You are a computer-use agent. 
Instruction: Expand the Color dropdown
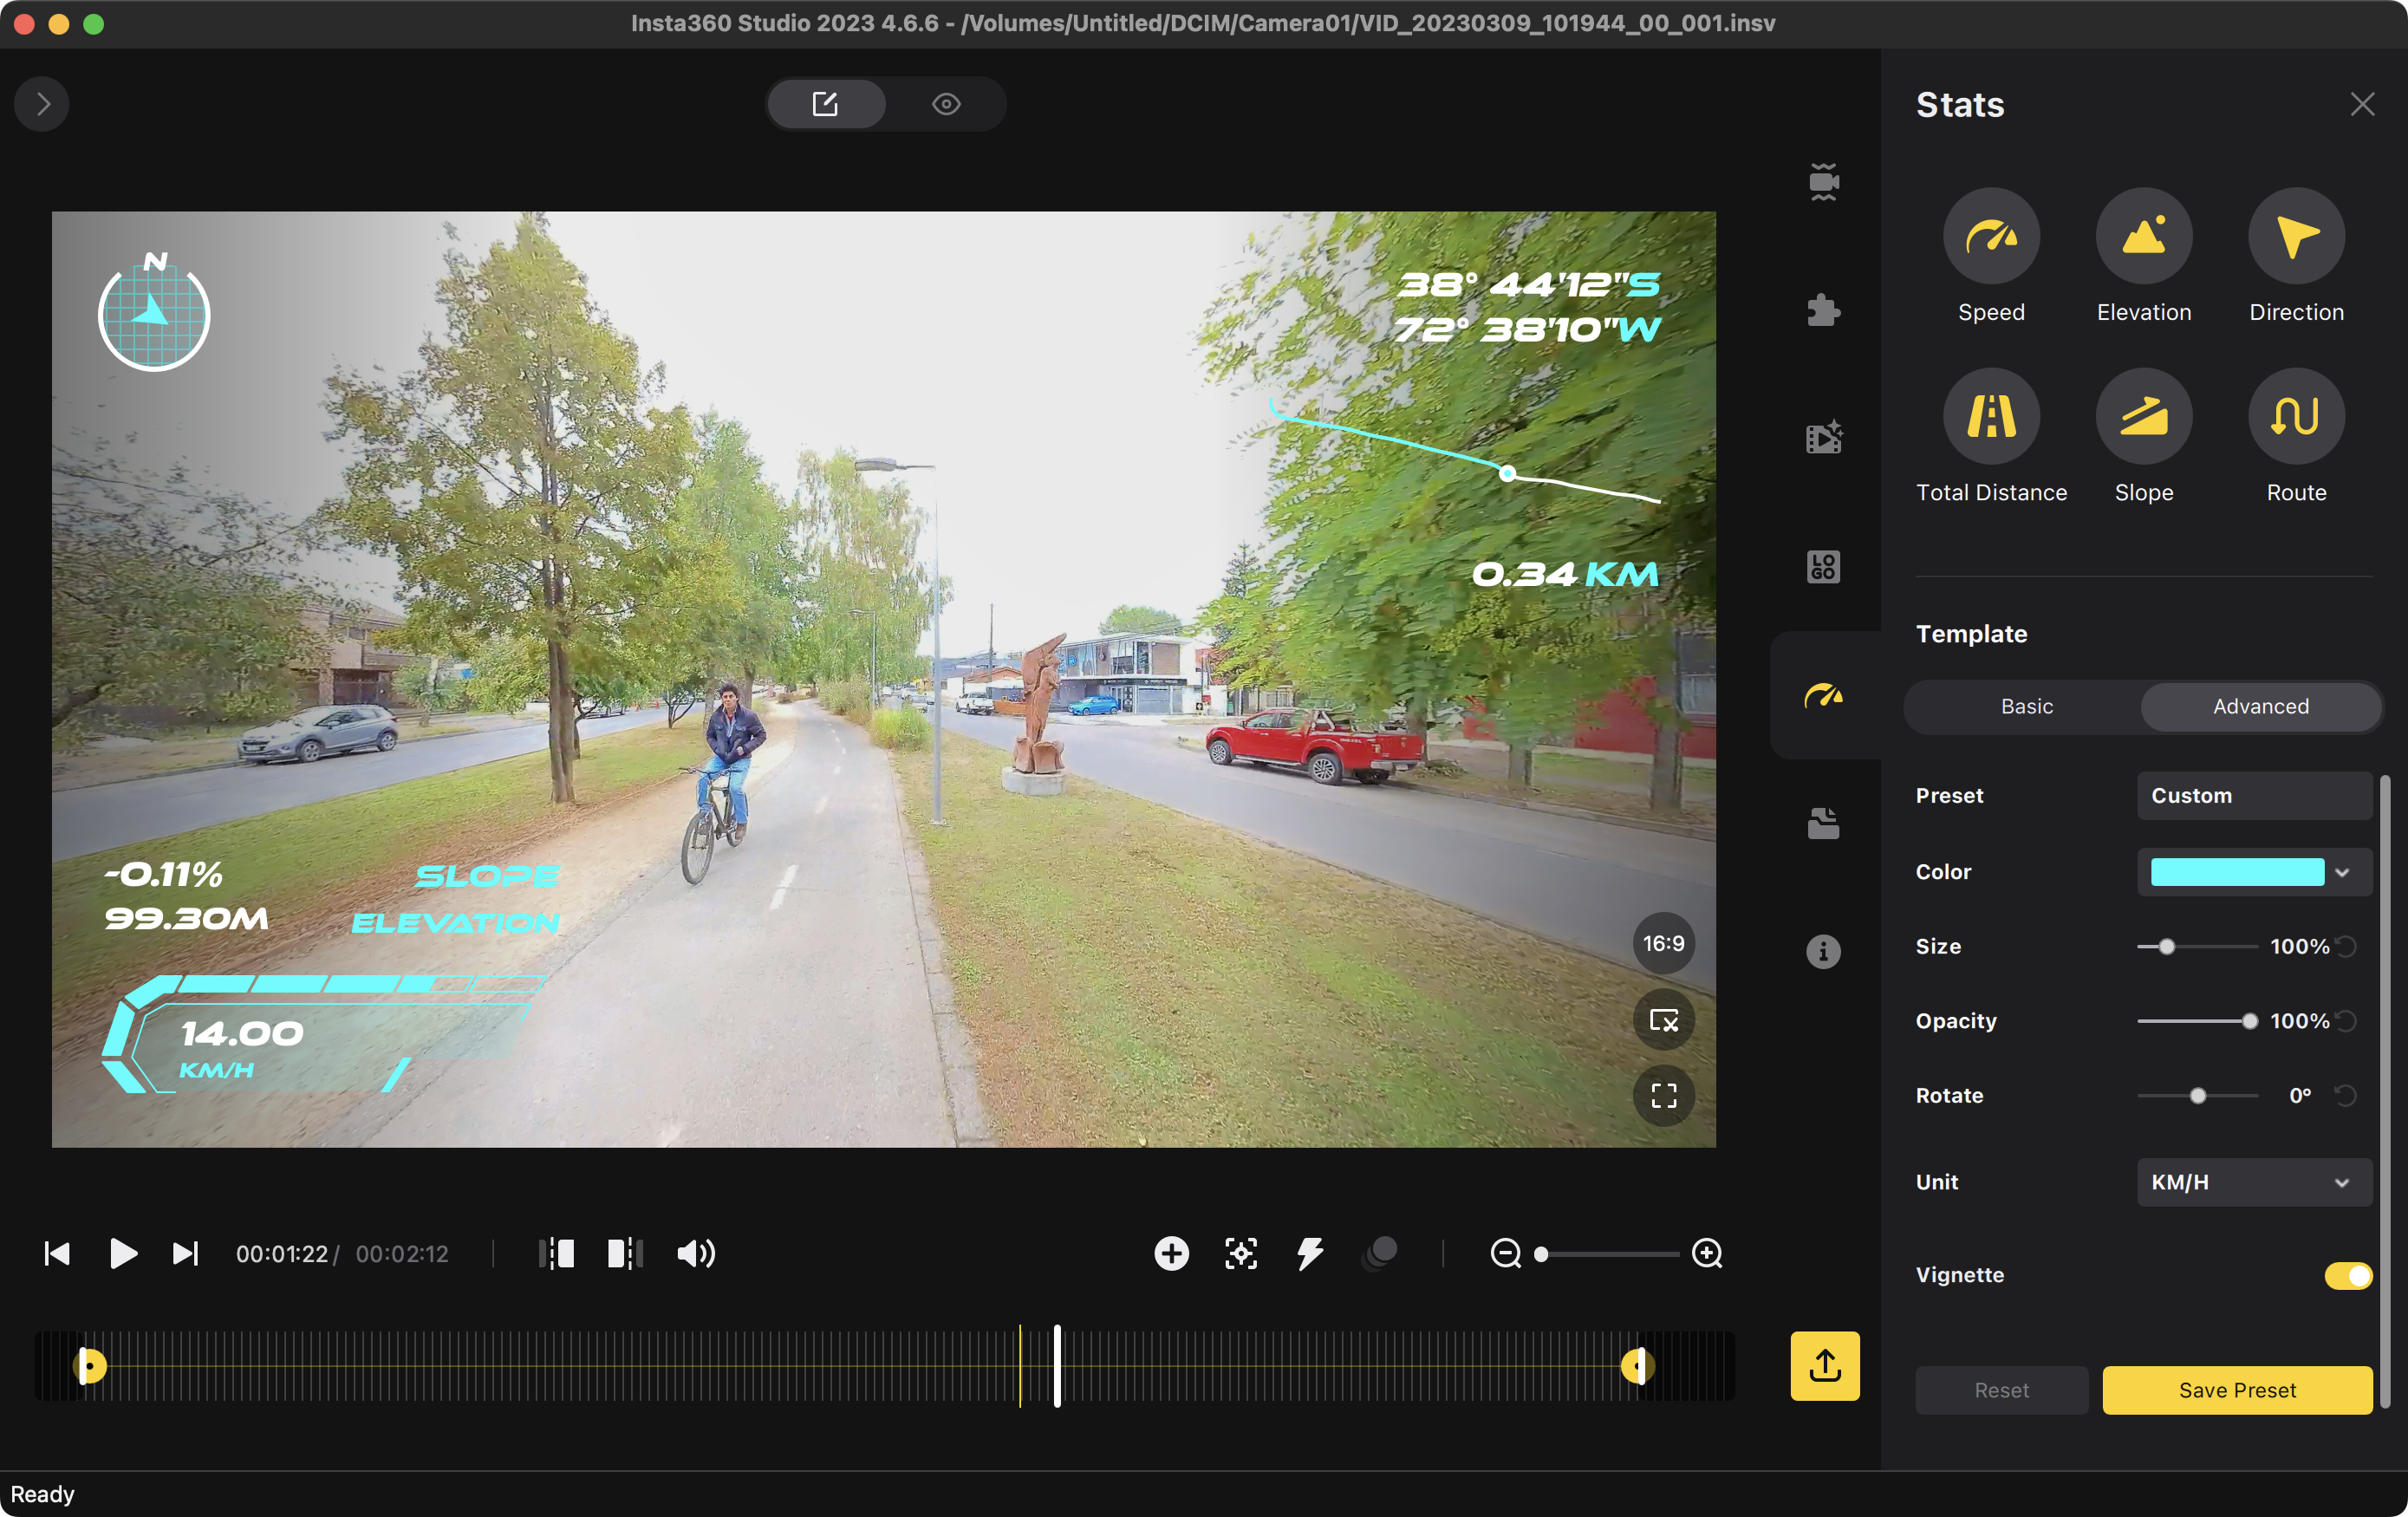[x=2253, y=872]
